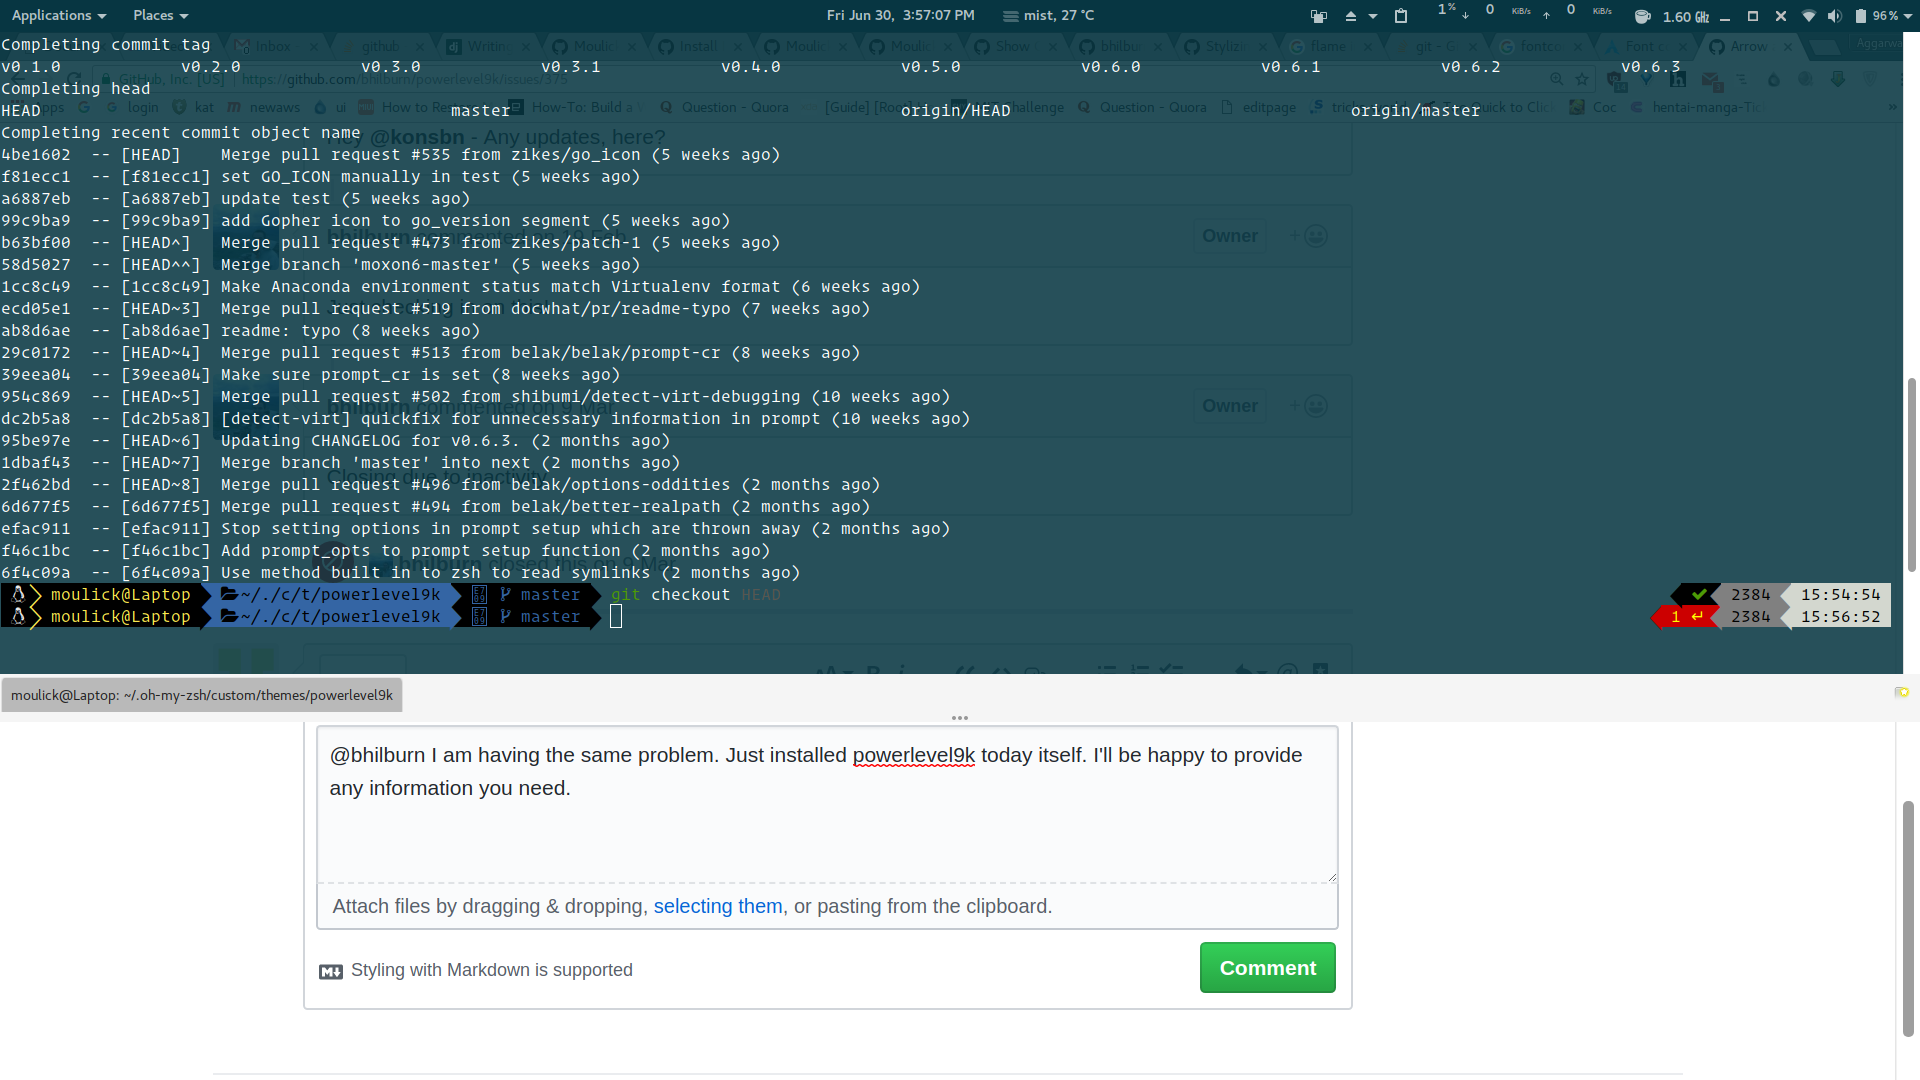Click the browser page vertical scrollbar

[x=1908, y=918]
